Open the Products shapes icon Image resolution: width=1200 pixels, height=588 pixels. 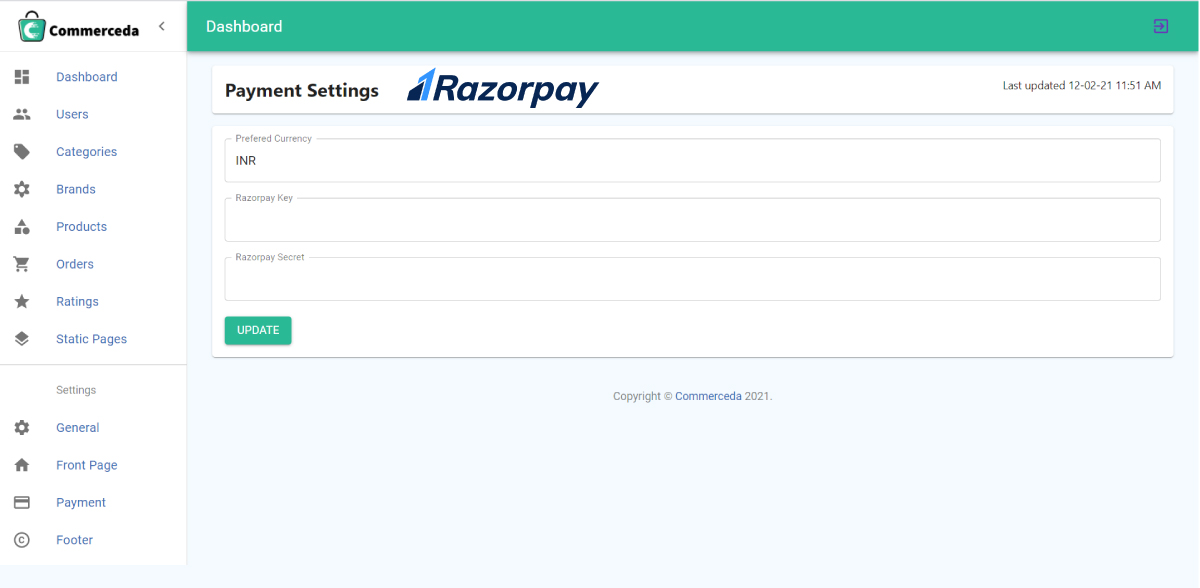click(x=22, y=227)
